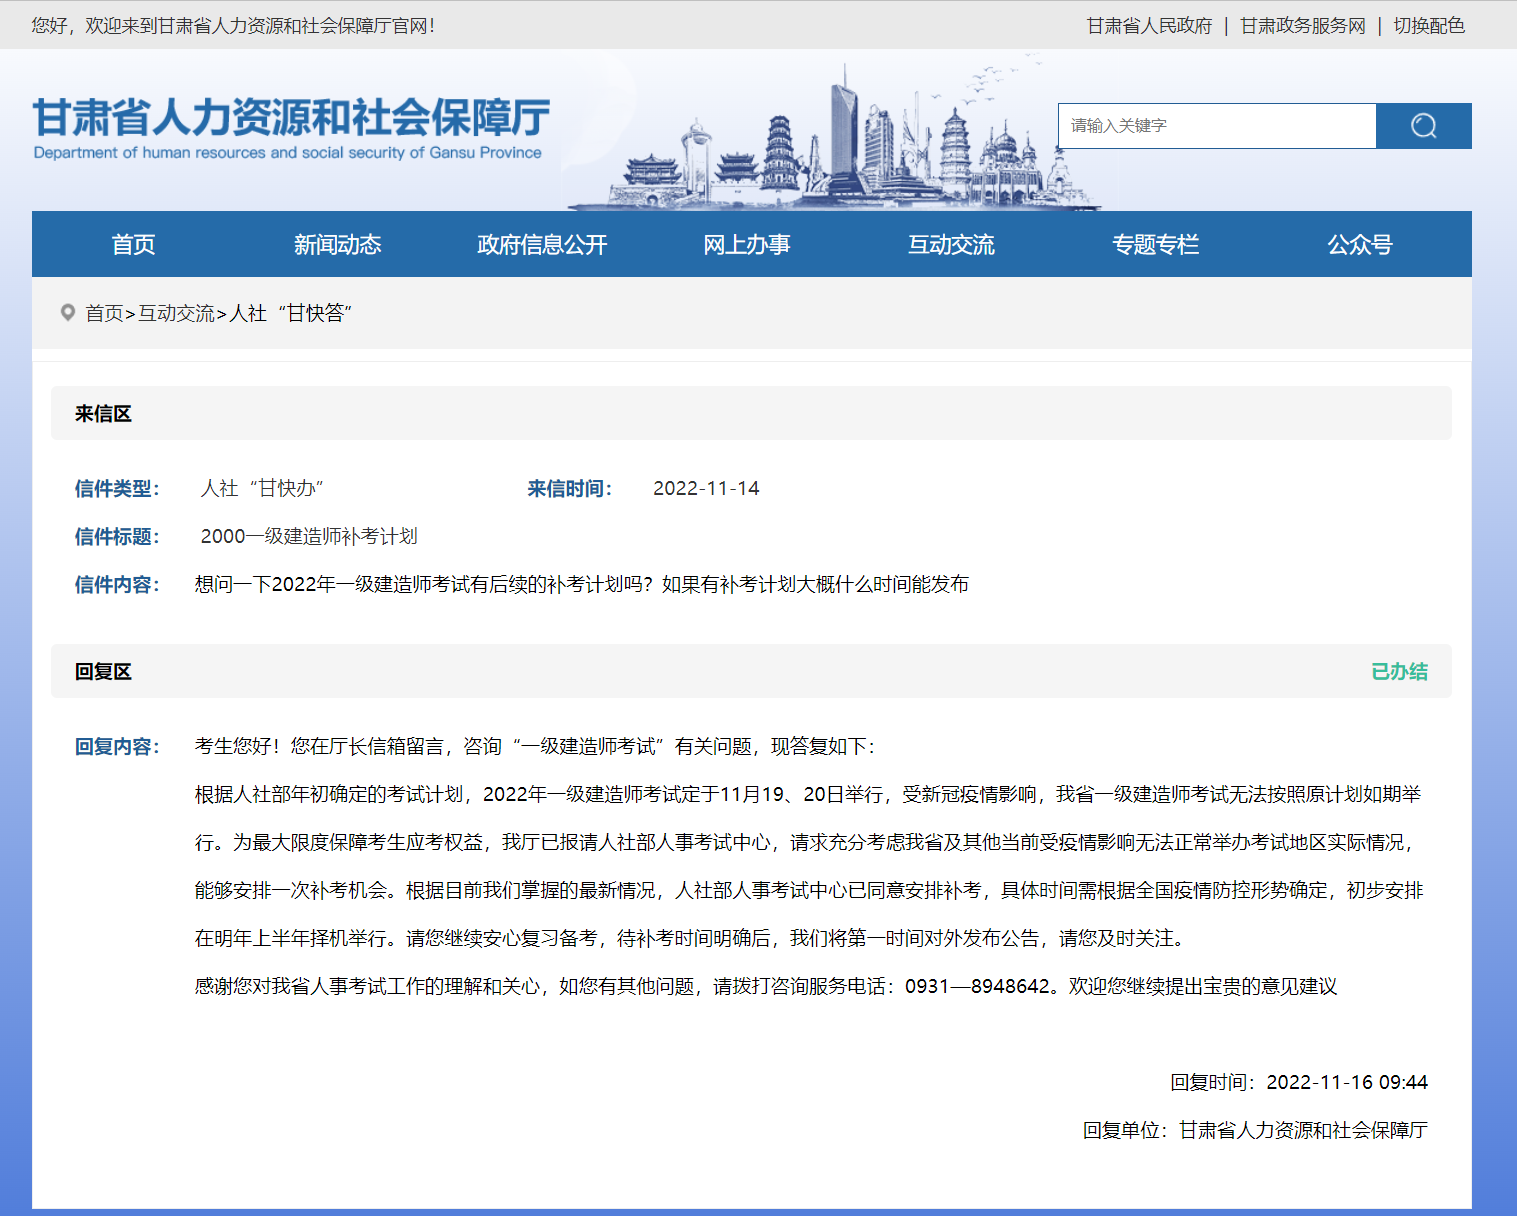This screenshot has width=1517, height=1216.
Task: Click the 切换配色 color scheme link
Action: click(x=1429, y=26)
